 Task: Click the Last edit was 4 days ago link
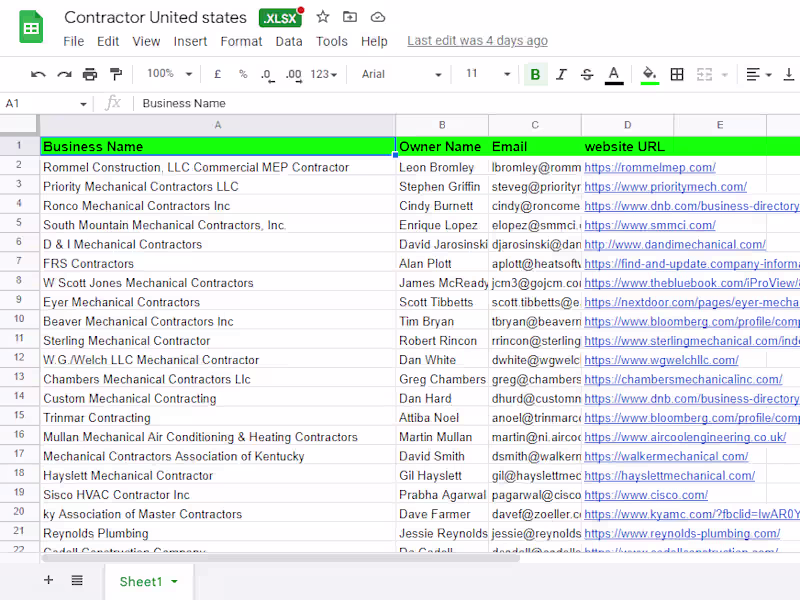[x=477, y=41]
